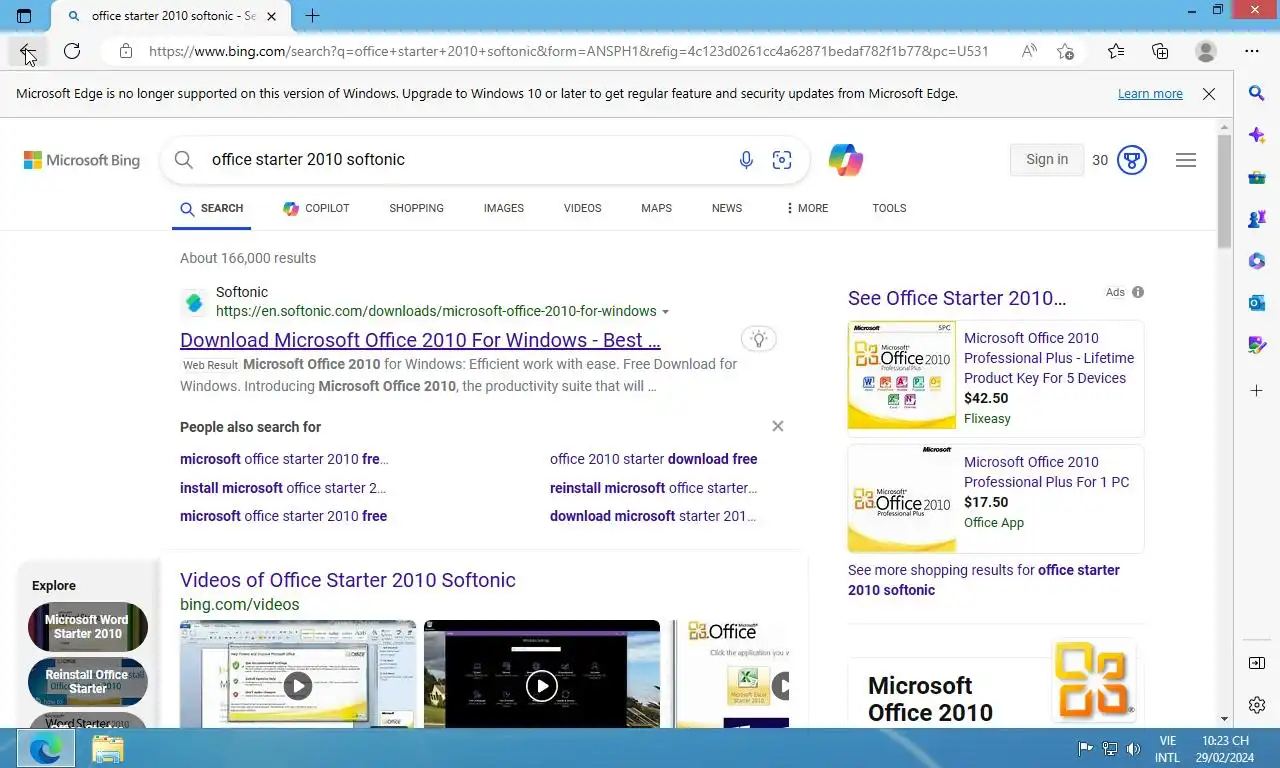Close People also search for panel
The height and width of the screenshot is (768, 1280).
778,426
